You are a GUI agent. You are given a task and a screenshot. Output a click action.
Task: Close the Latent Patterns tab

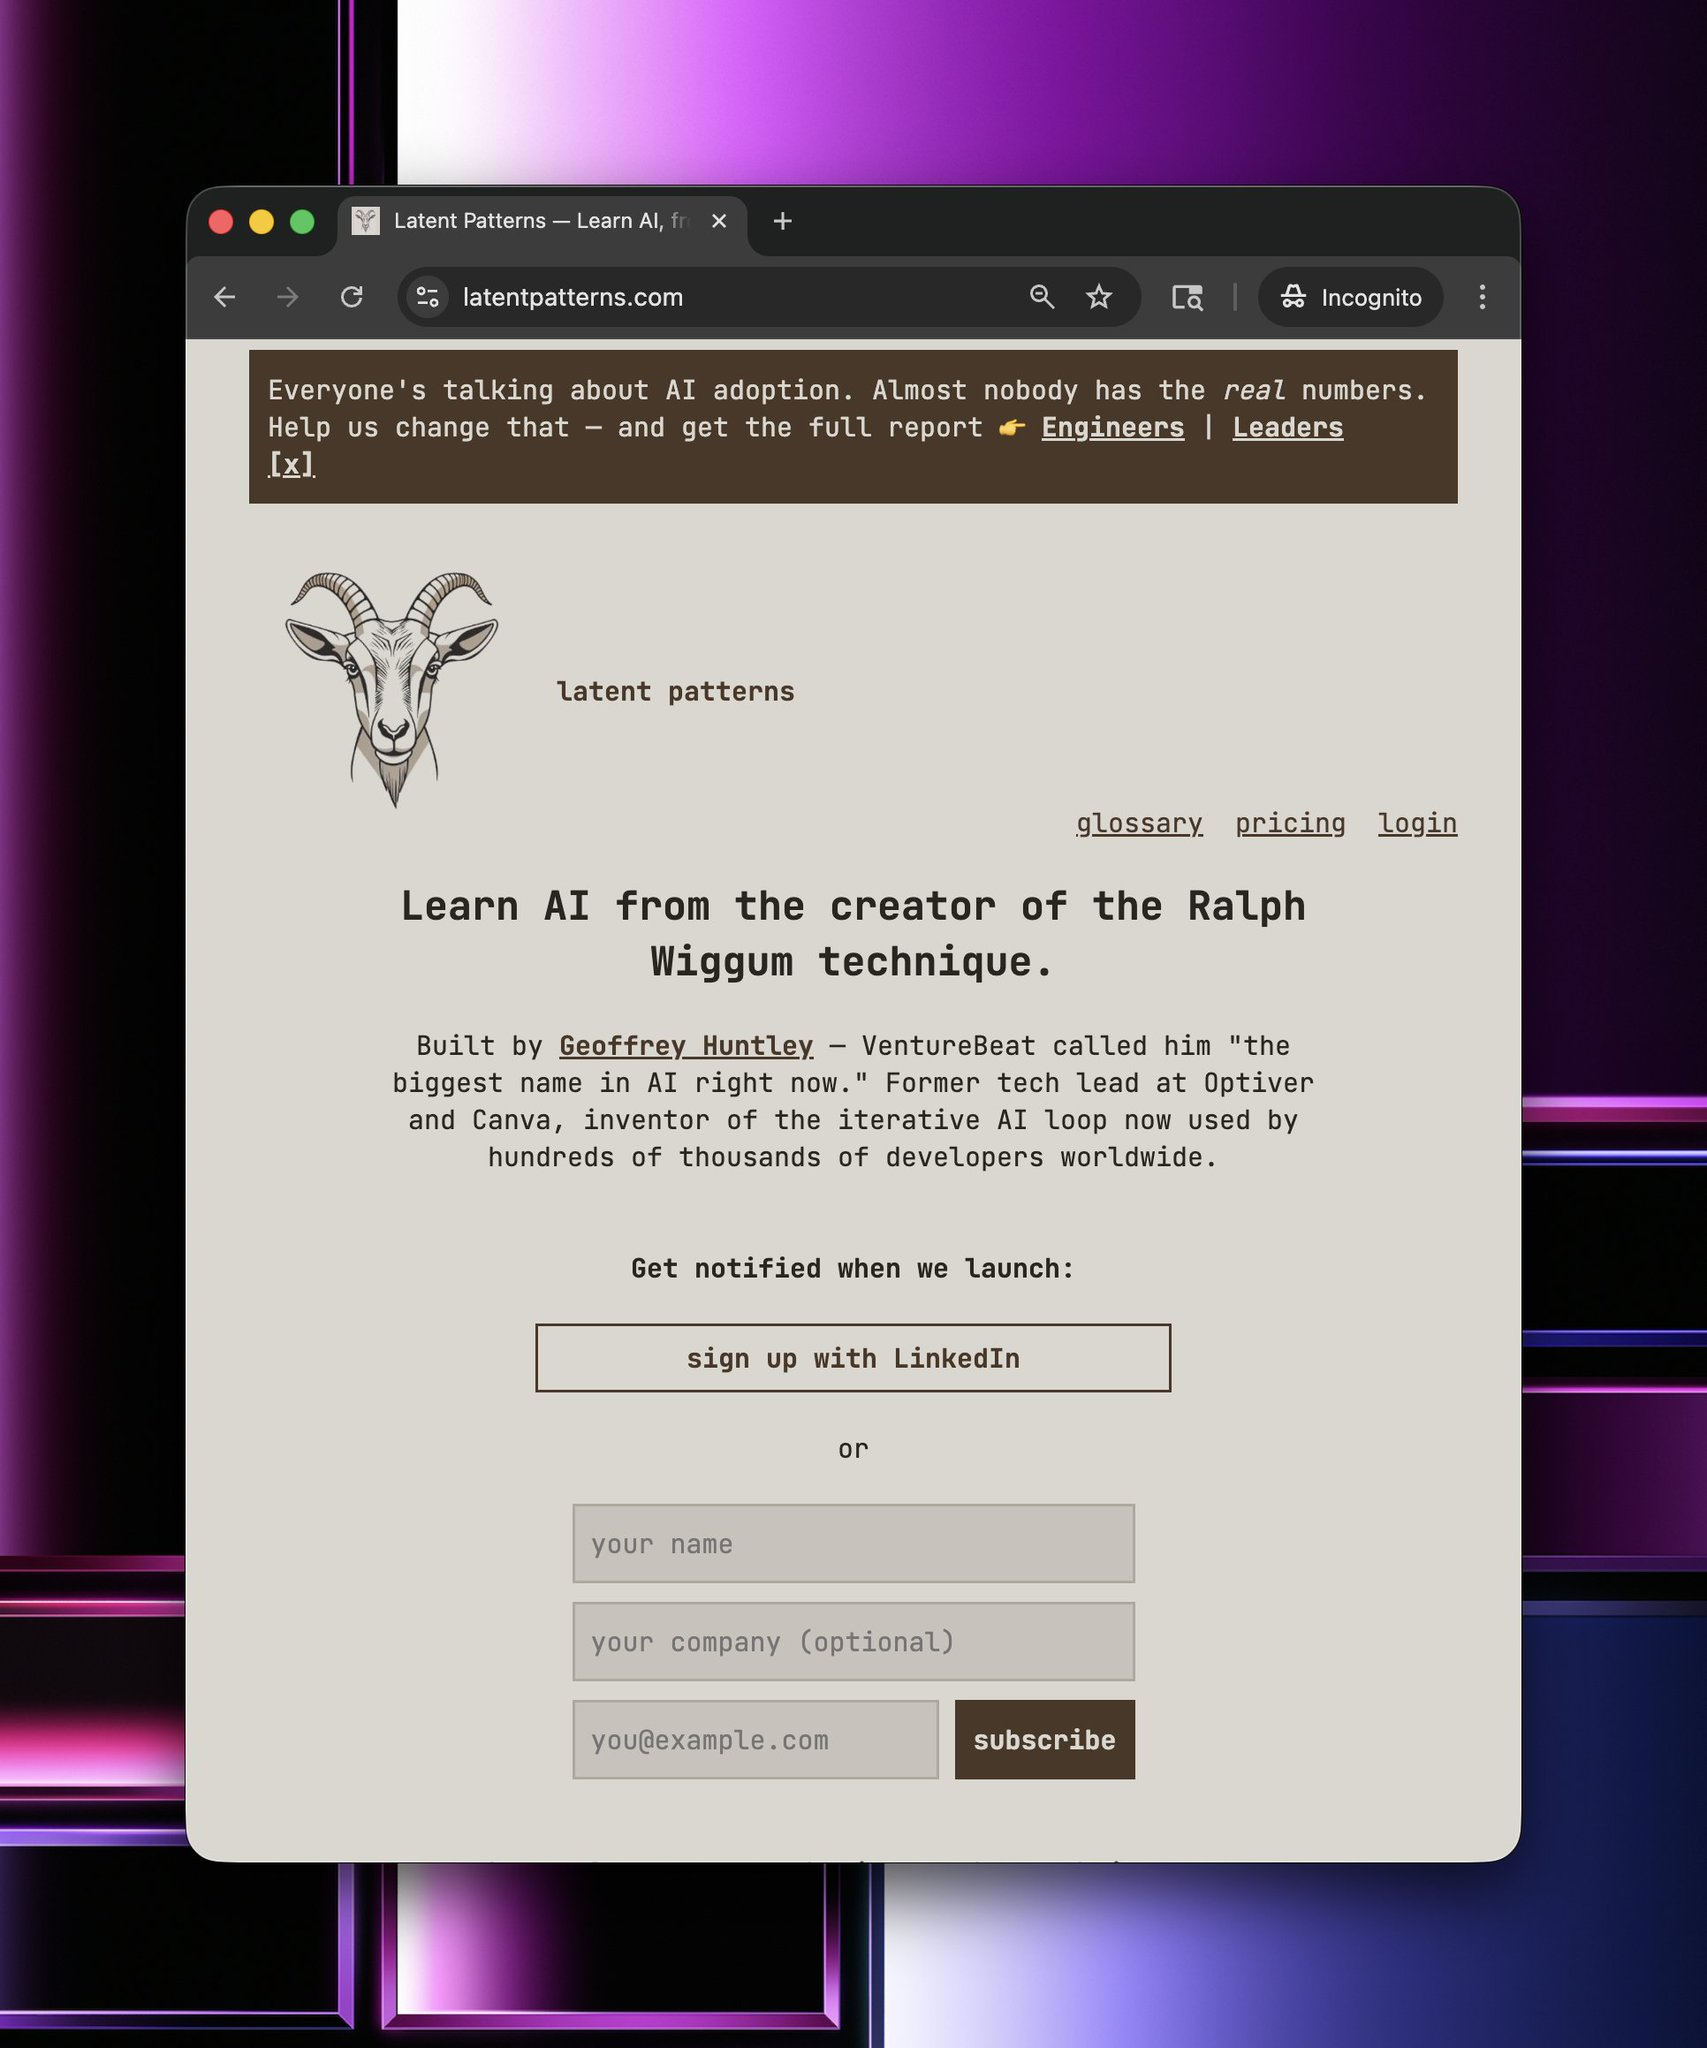coord(719,221)
